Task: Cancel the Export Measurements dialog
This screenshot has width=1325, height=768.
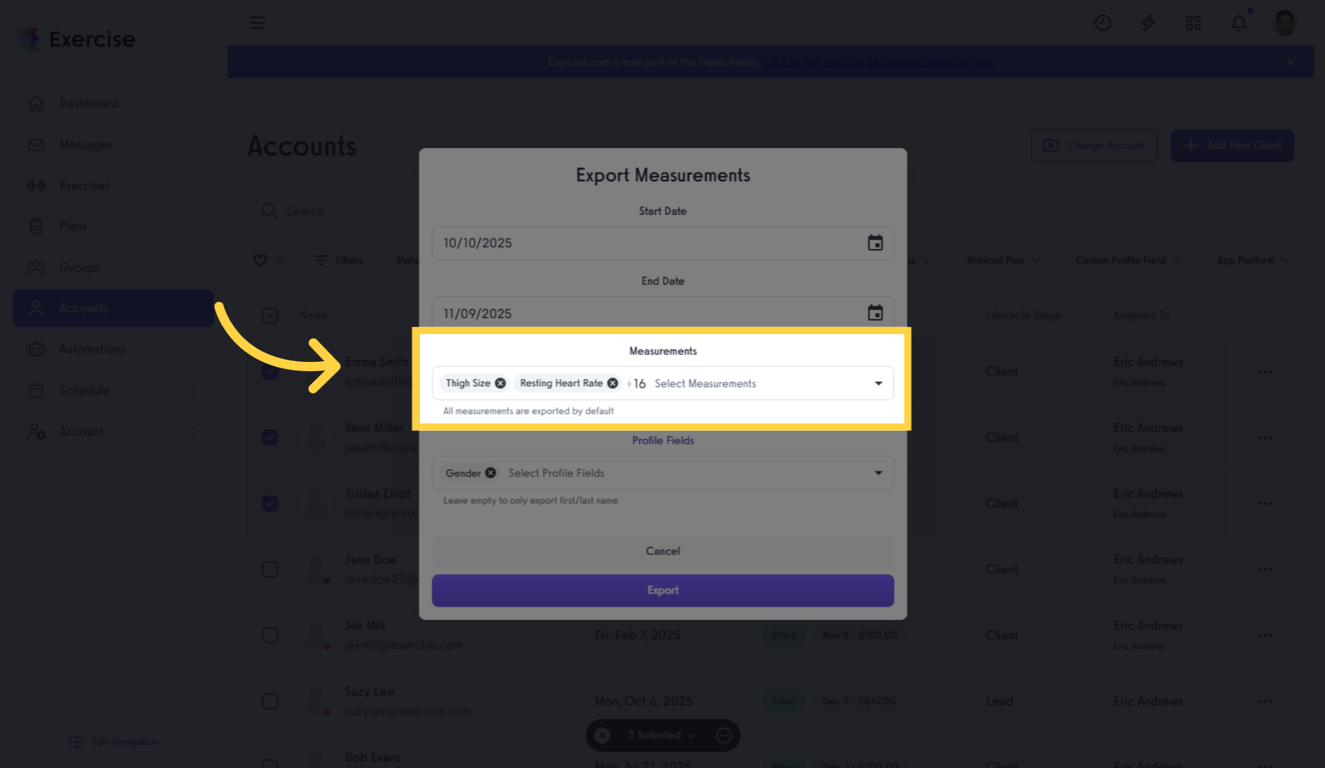Action: pos(662,550)
